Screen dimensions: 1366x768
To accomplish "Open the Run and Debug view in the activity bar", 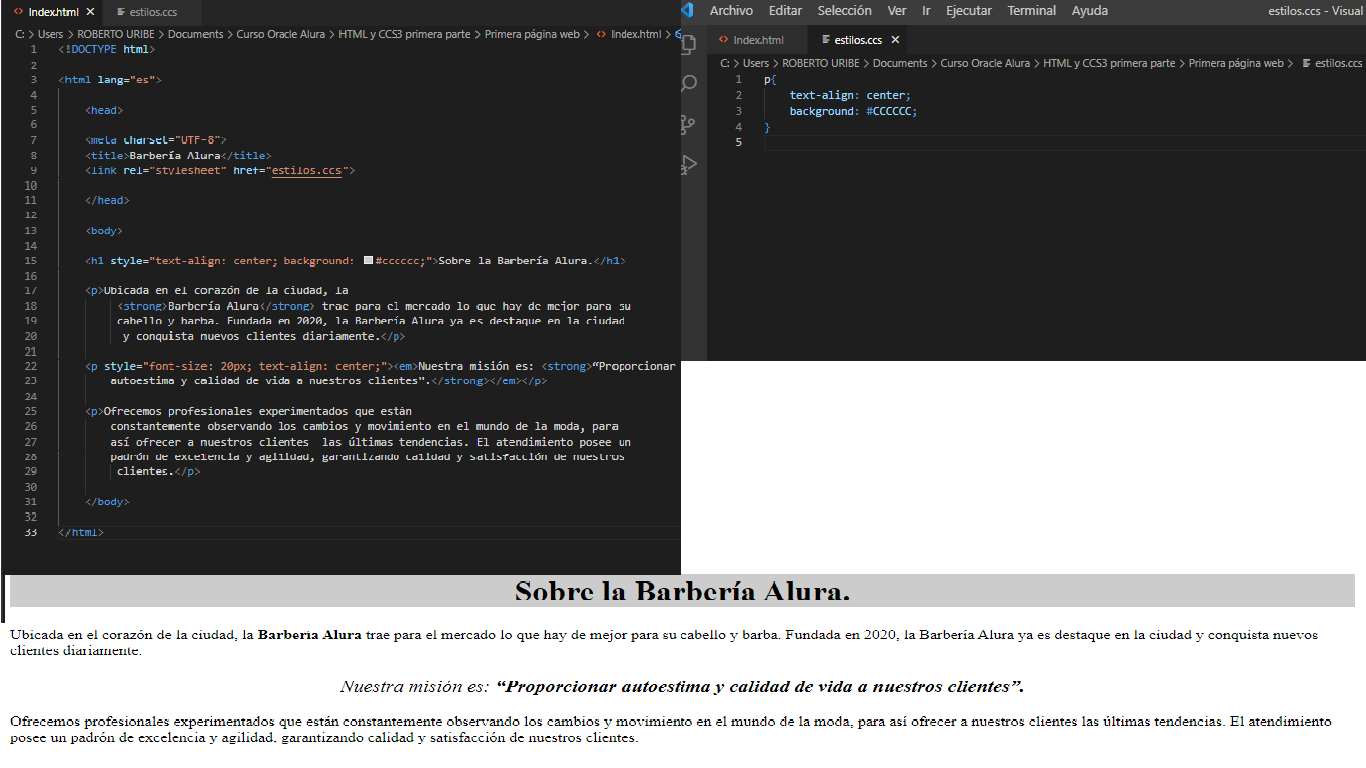I will pos(688,165).
